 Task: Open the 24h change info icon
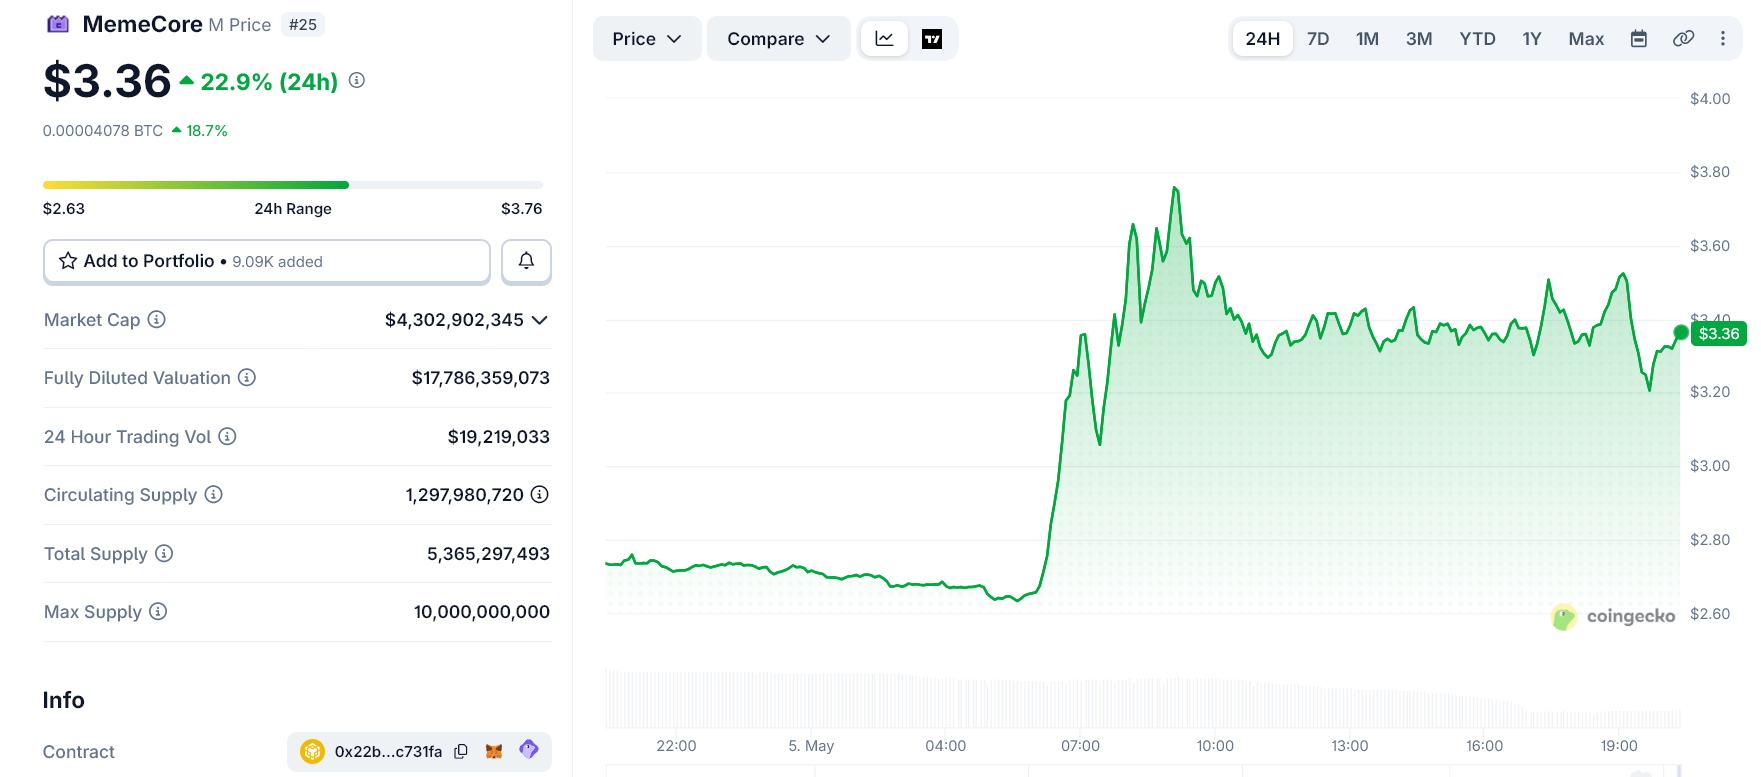(x=357, y=81)
